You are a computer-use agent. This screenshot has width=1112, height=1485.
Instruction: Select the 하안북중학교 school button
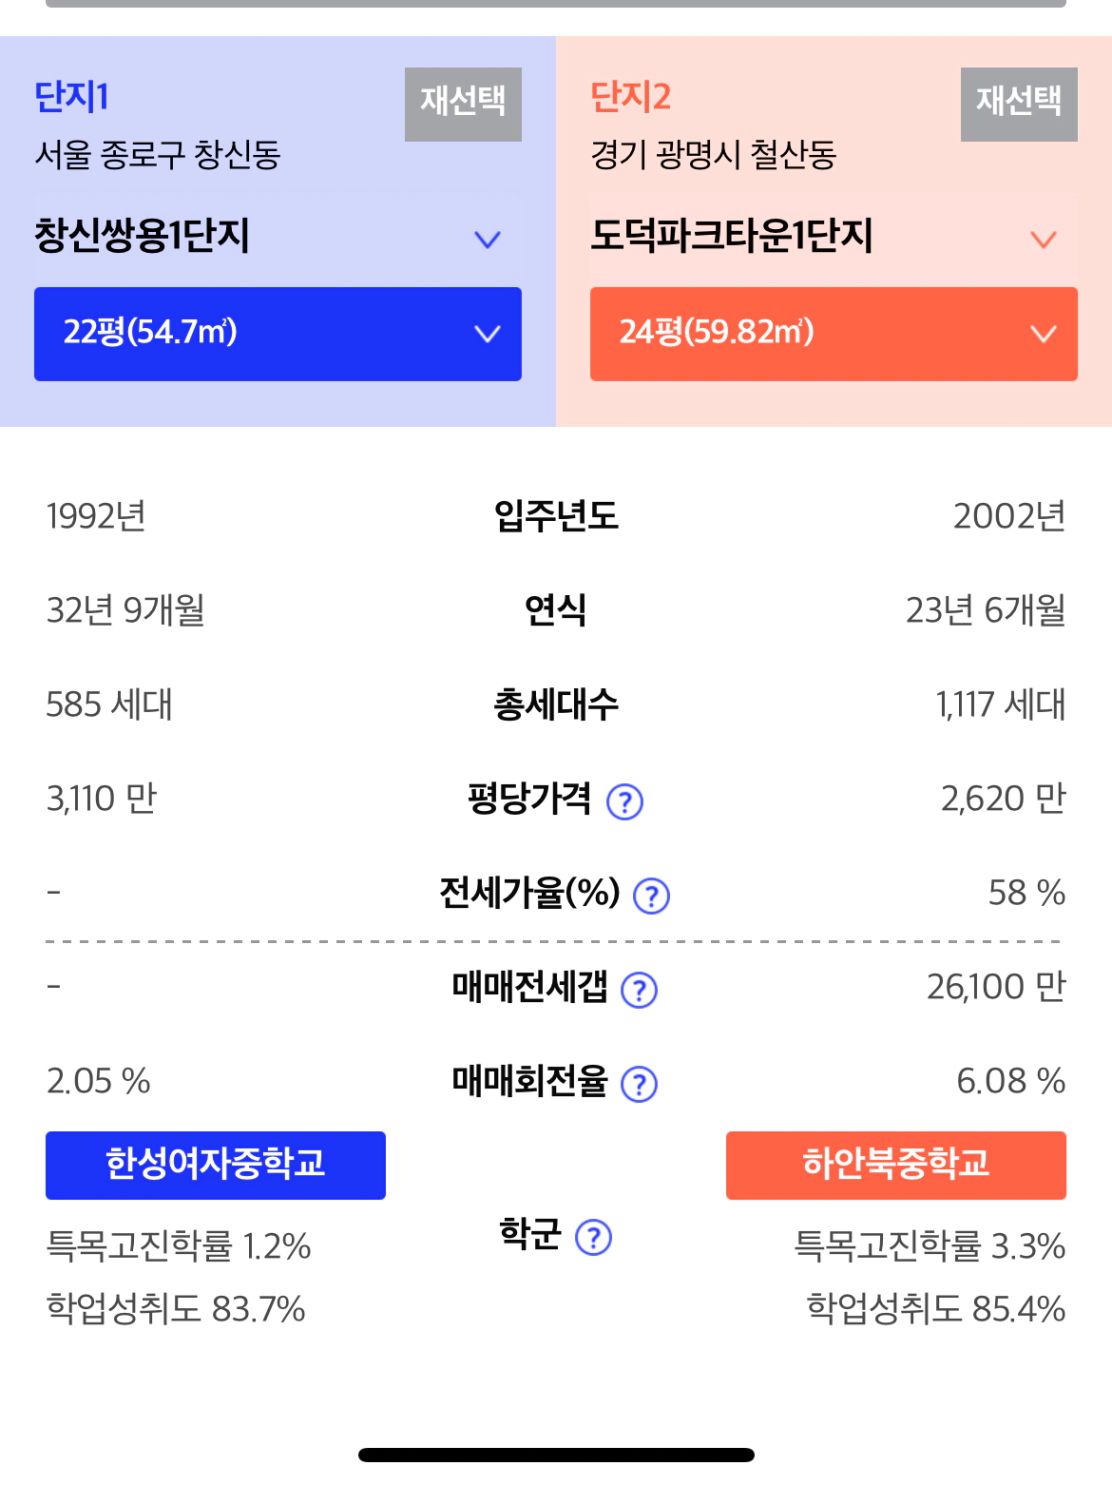tap(895, 1164)
